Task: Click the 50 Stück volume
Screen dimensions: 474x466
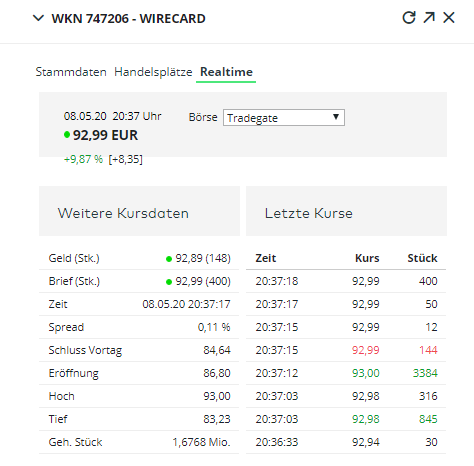Action: [x=431, y=304]
